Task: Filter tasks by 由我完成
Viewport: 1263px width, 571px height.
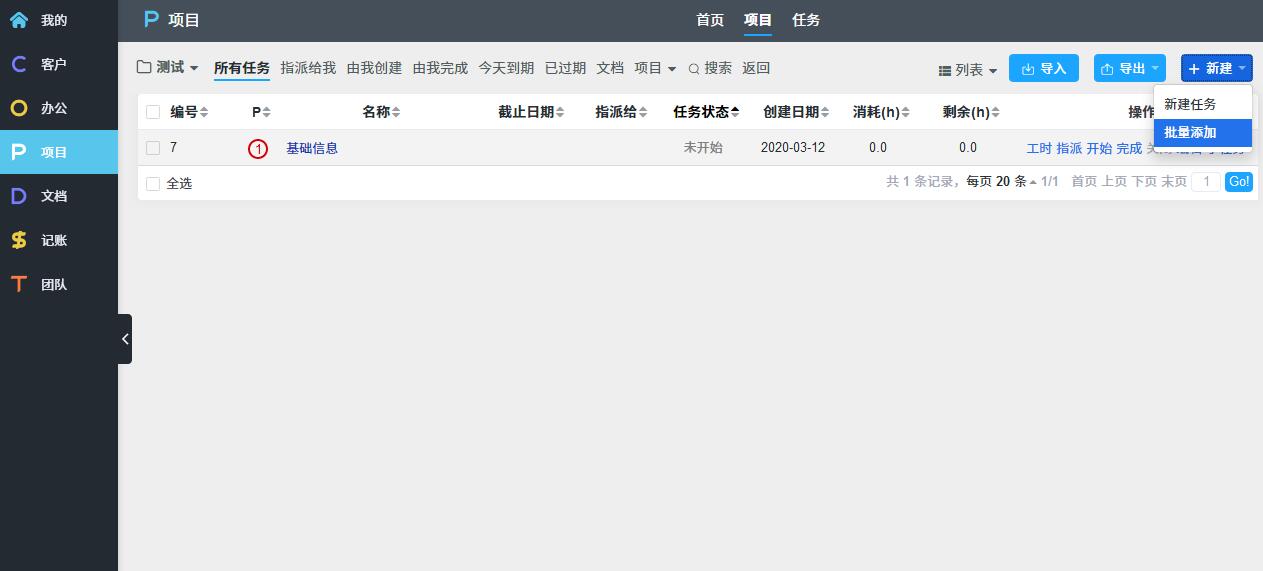Action: click(x=440, y=68)
